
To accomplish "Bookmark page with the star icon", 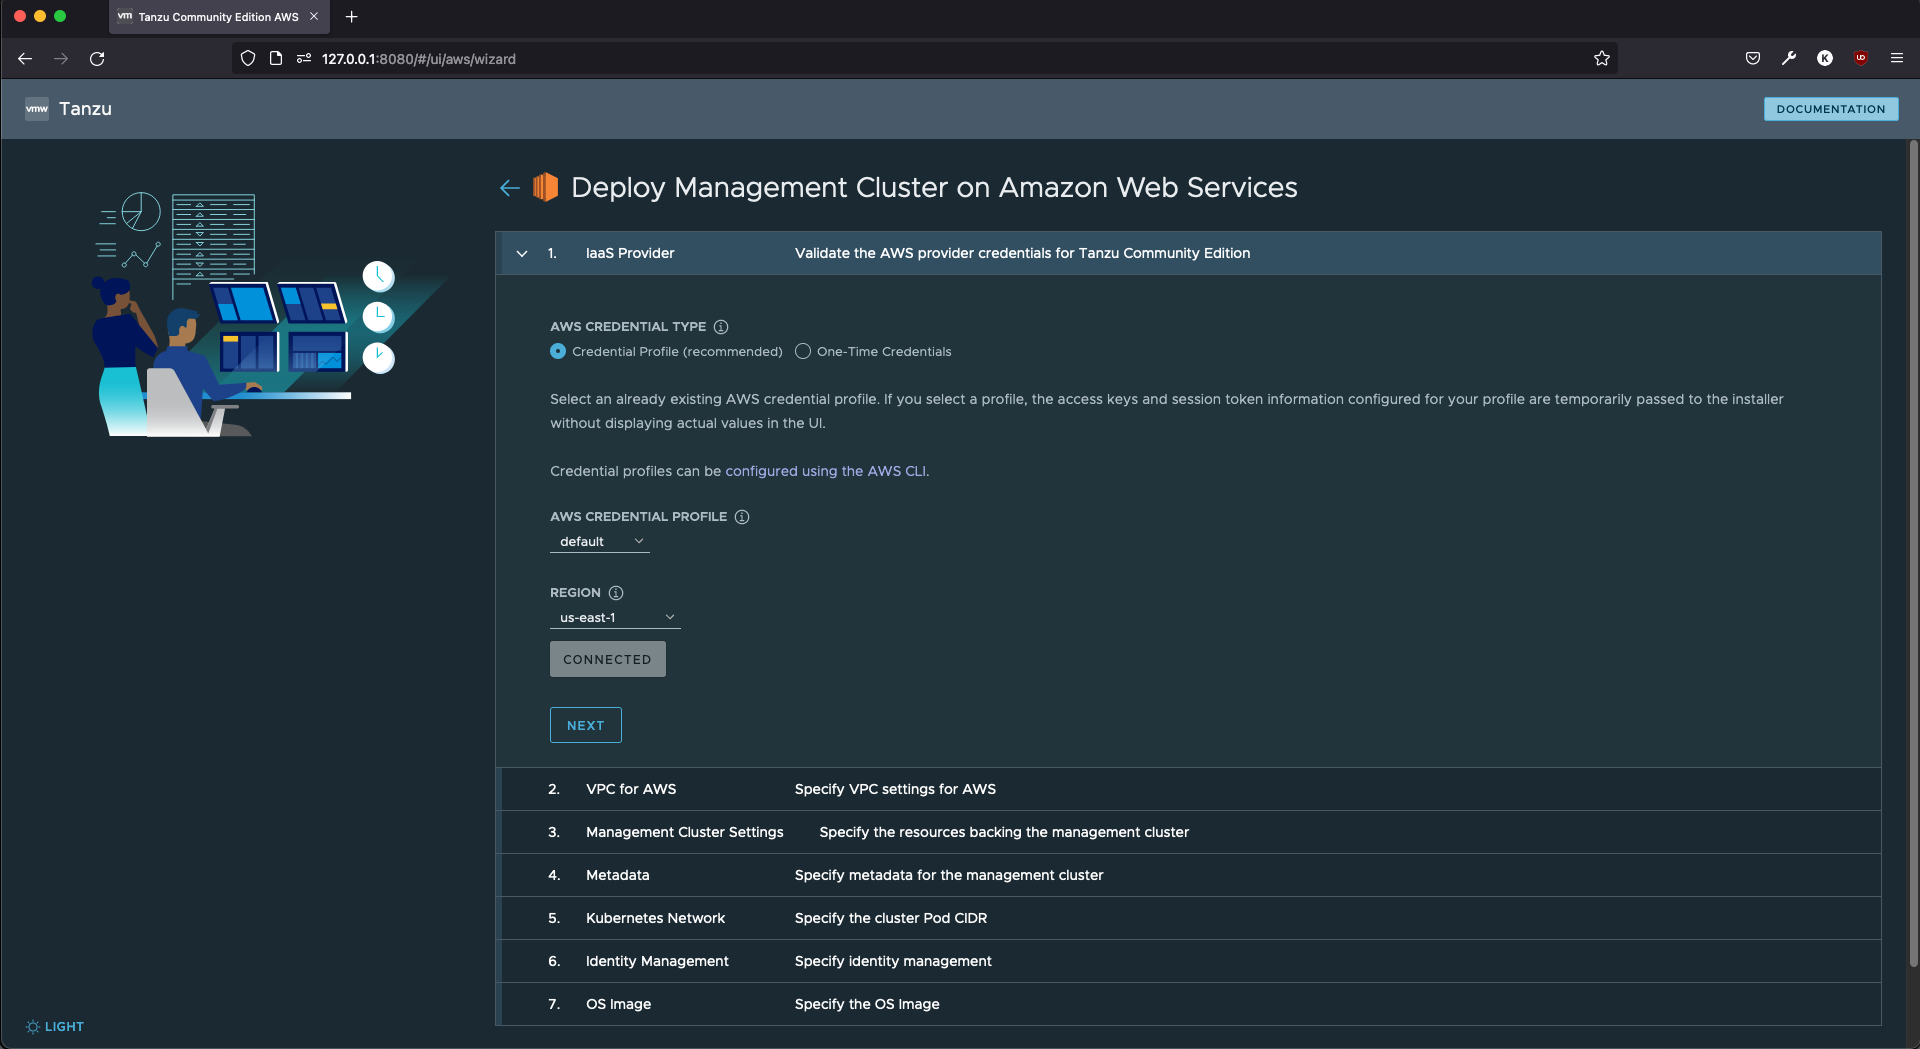I will [1602, 59].
